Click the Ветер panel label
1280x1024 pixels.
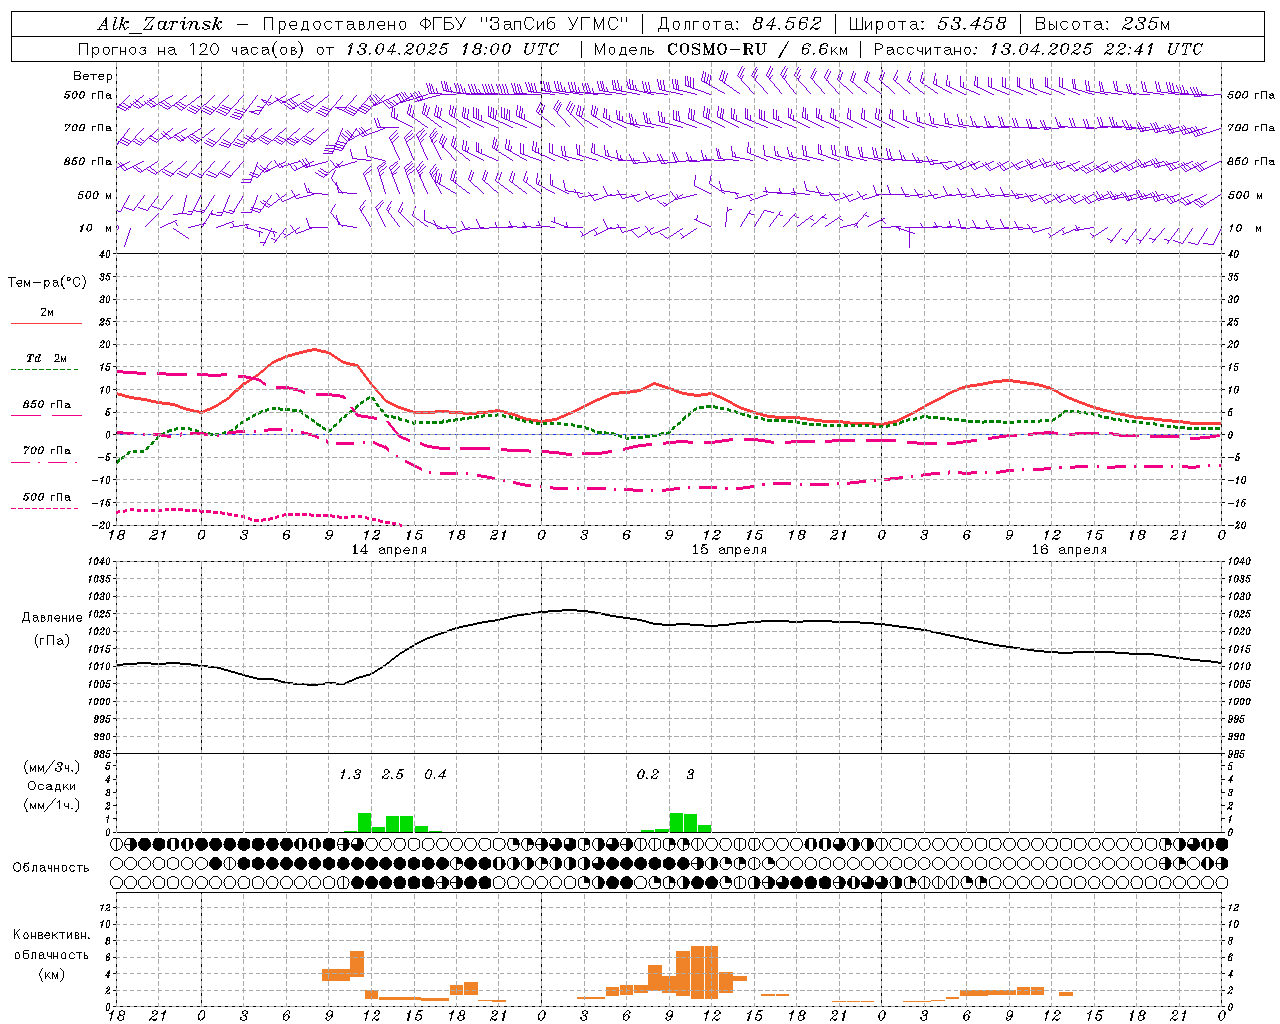pos(93,76)
